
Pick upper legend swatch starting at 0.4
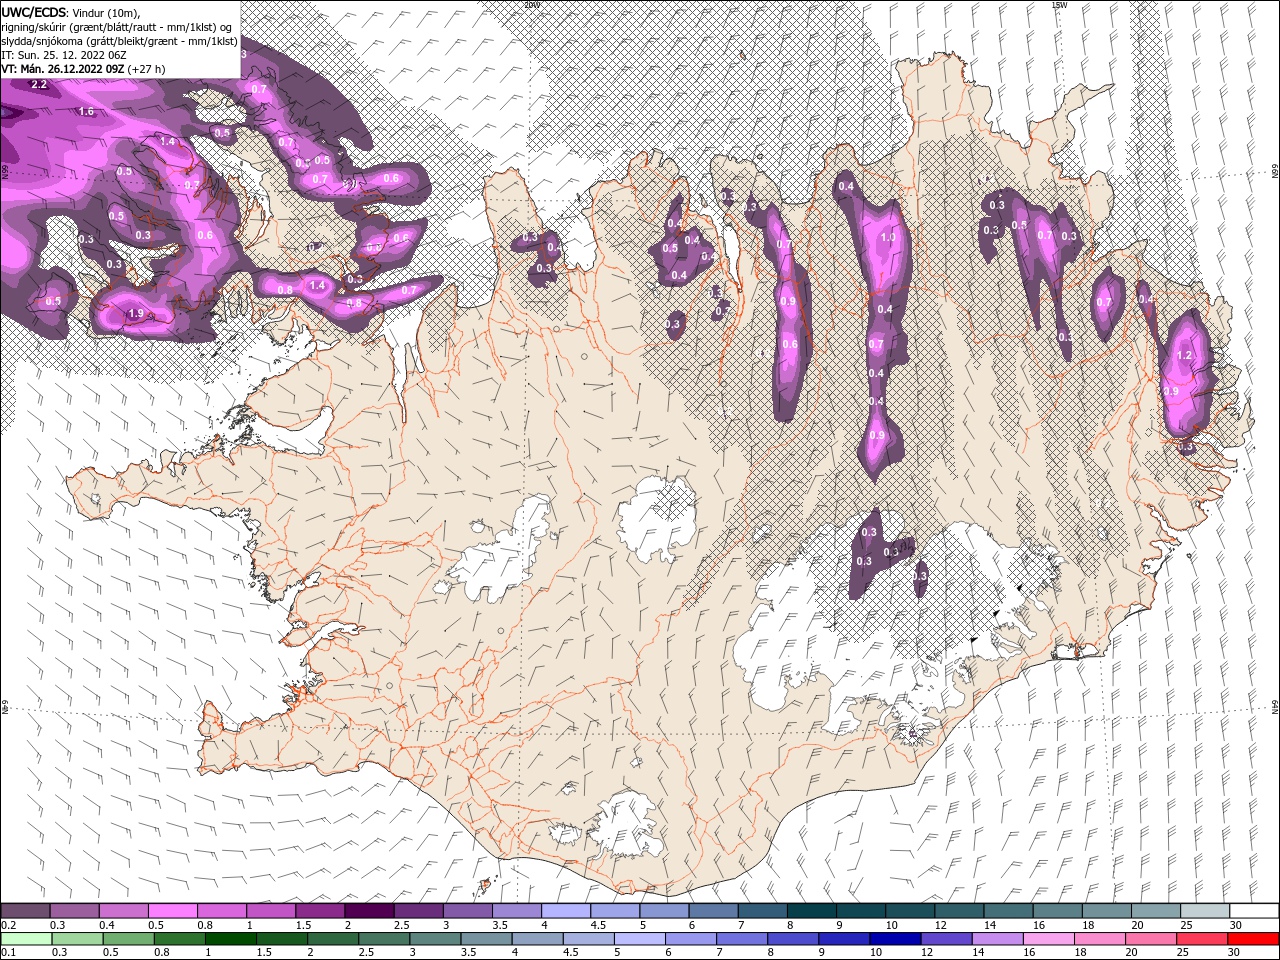coord(123,910)
